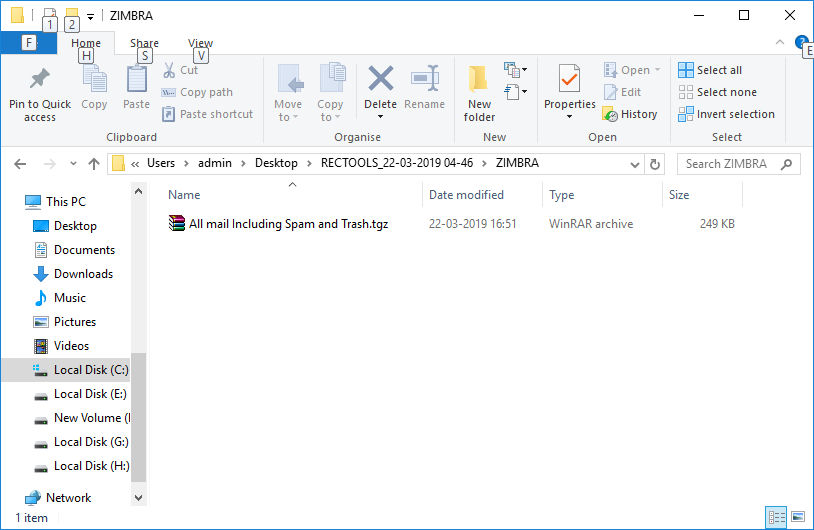Sort by Date modified column
The height and width of the screenshot is (530, 814).
(x=466, y=195)
